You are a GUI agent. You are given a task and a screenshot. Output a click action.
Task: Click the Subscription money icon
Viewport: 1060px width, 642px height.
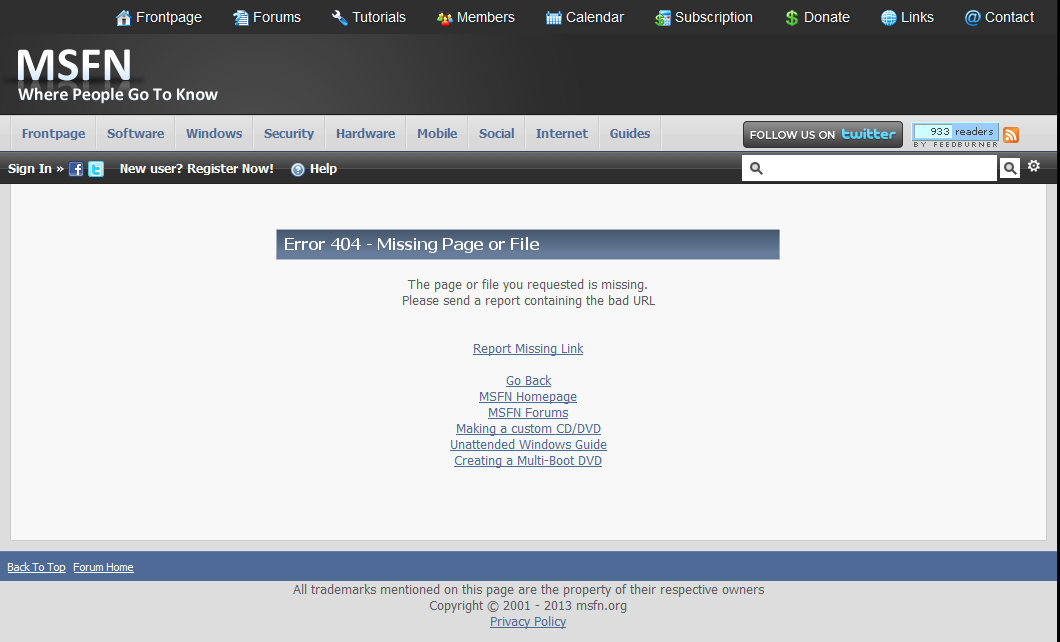pyautogui.click(x=662, y=18)
